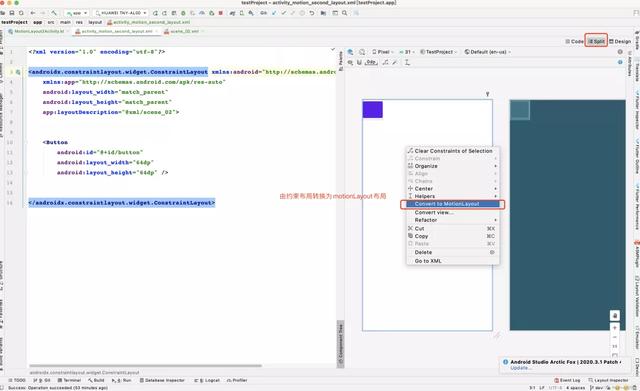Screen dimensions: 640x391
Task: Open the API 31 level dropdown
Action: (x=407, y=52)
